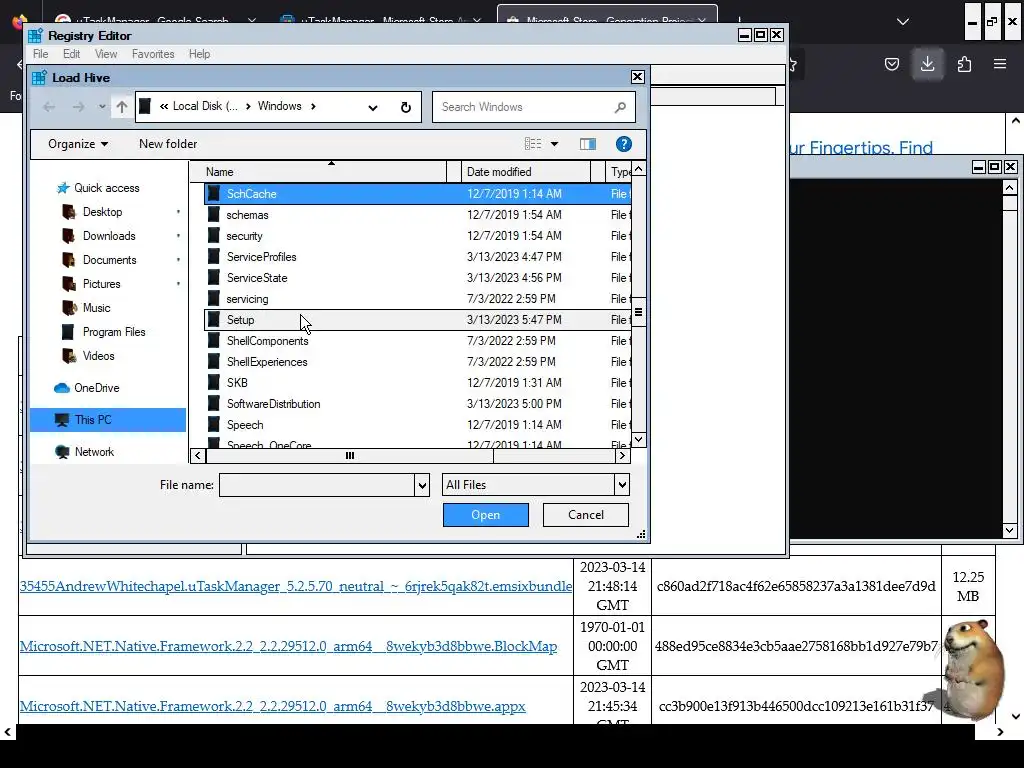Open the File menu in Registry Editor
The image size is (1024, 768).
coord(40,54)
